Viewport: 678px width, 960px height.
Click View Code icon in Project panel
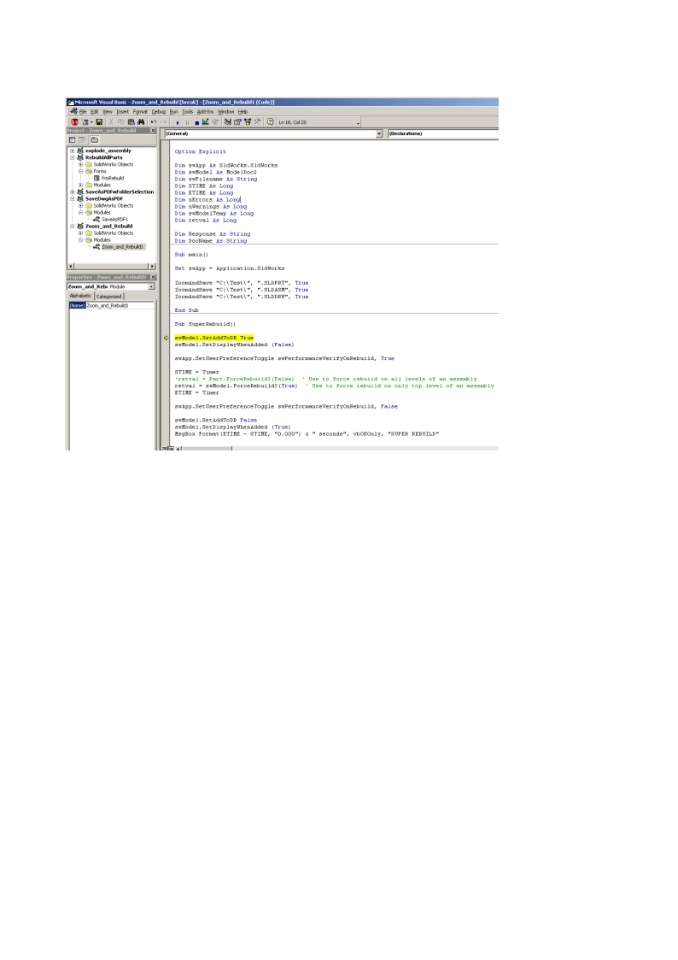coord(72,140)
